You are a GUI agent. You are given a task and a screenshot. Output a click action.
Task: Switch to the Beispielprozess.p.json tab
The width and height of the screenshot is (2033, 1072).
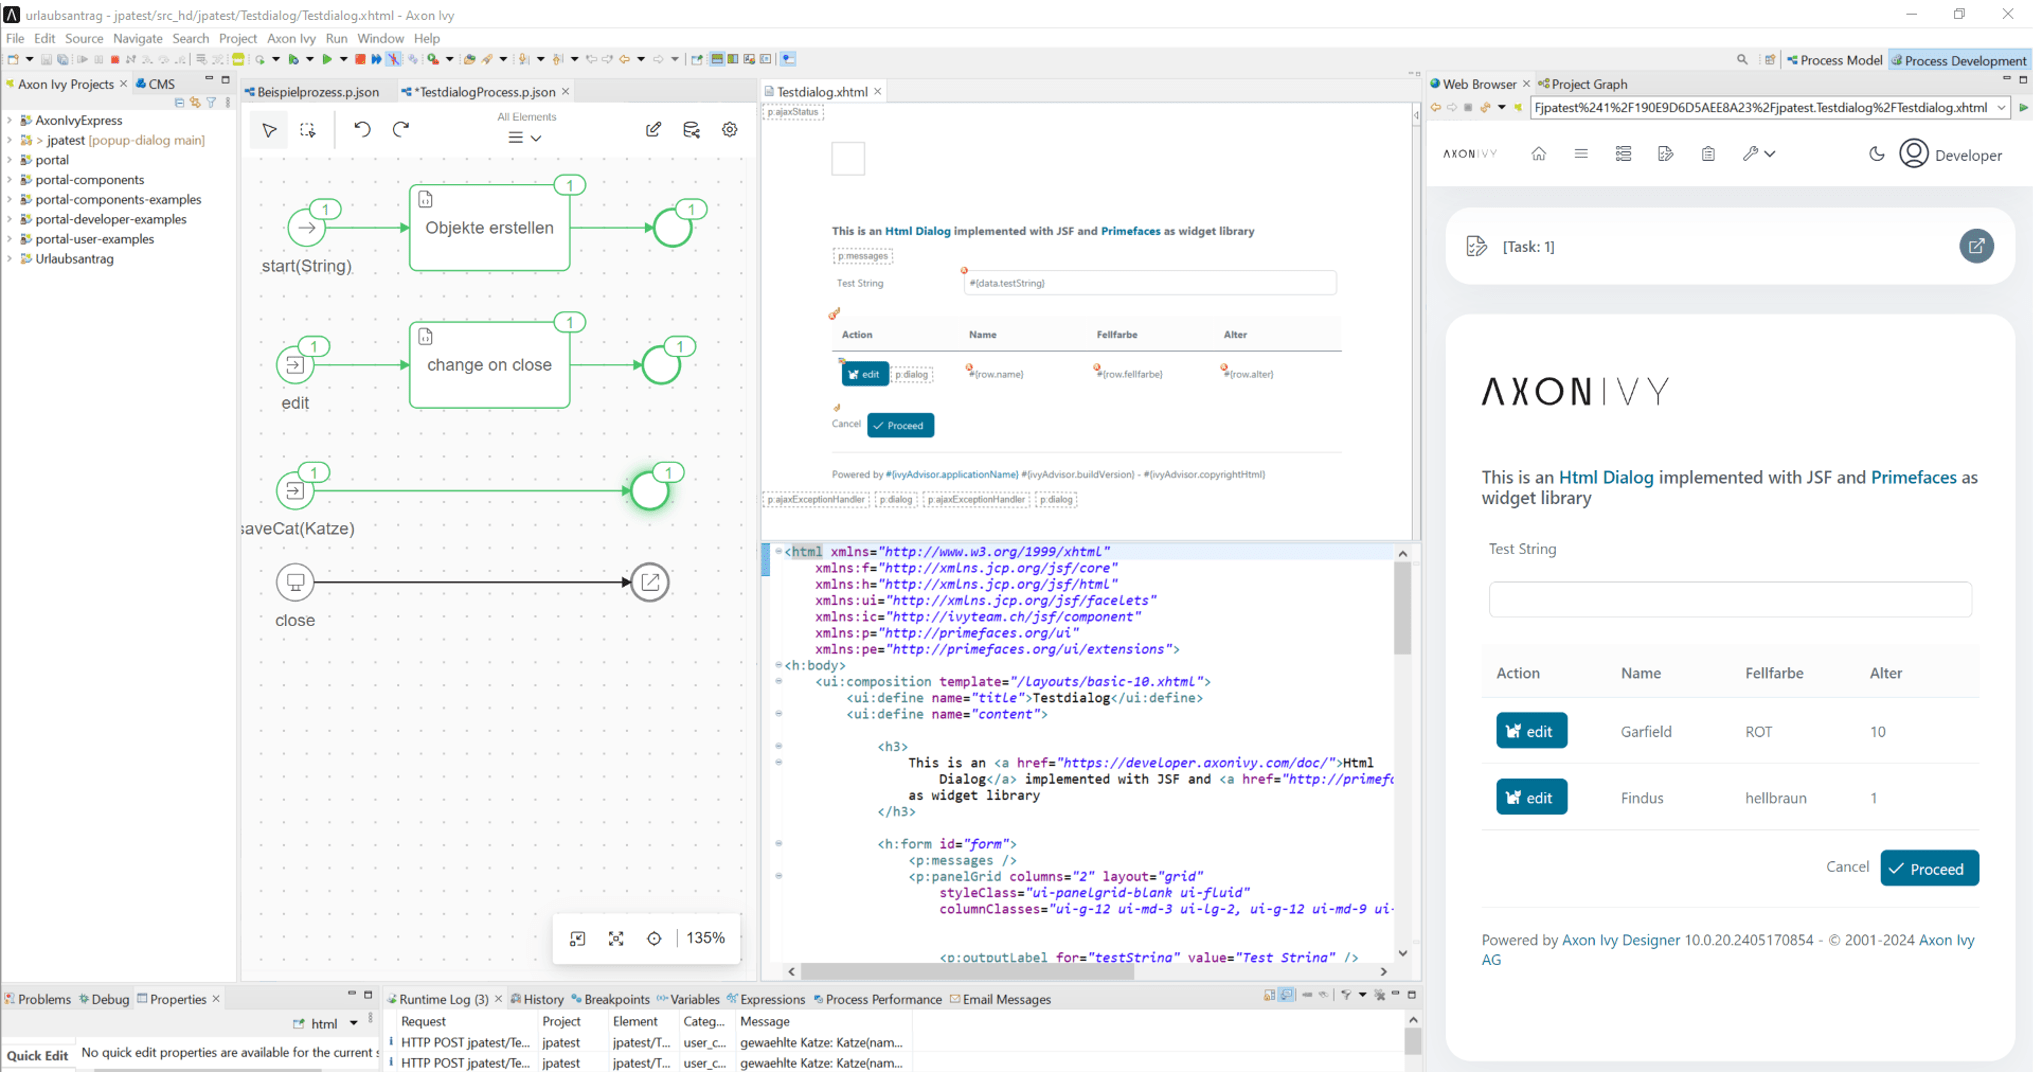click(x=317, y=92)
